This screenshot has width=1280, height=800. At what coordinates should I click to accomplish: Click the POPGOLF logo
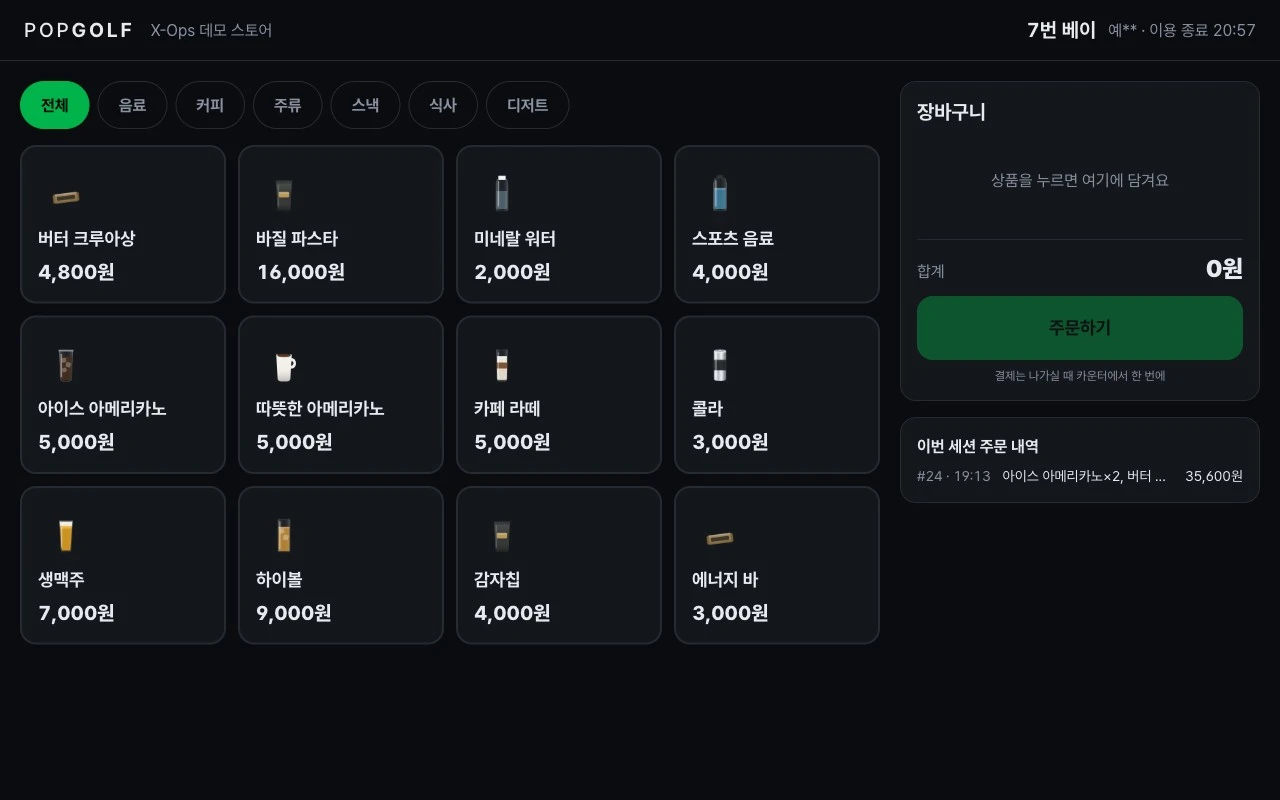(79, 30)
